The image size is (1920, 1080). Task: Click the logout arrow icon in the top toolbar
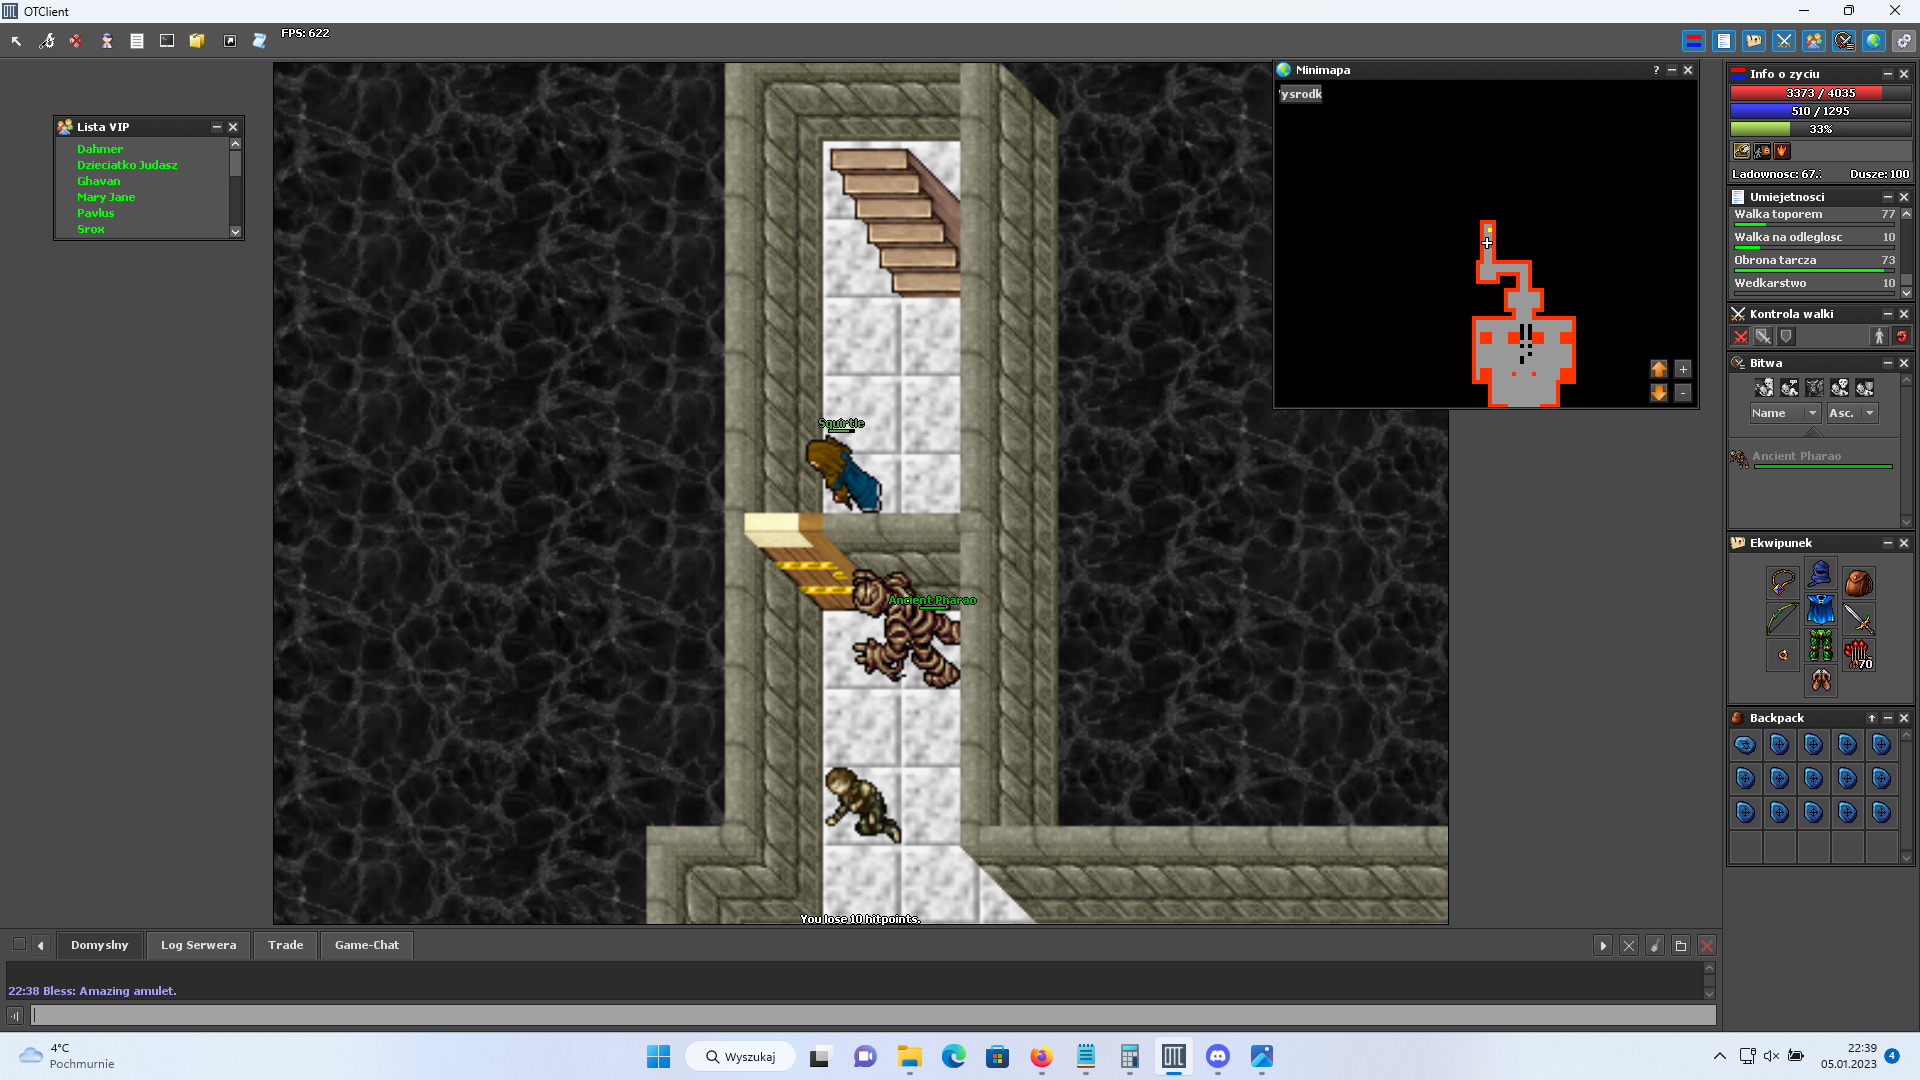click(16, 41)
